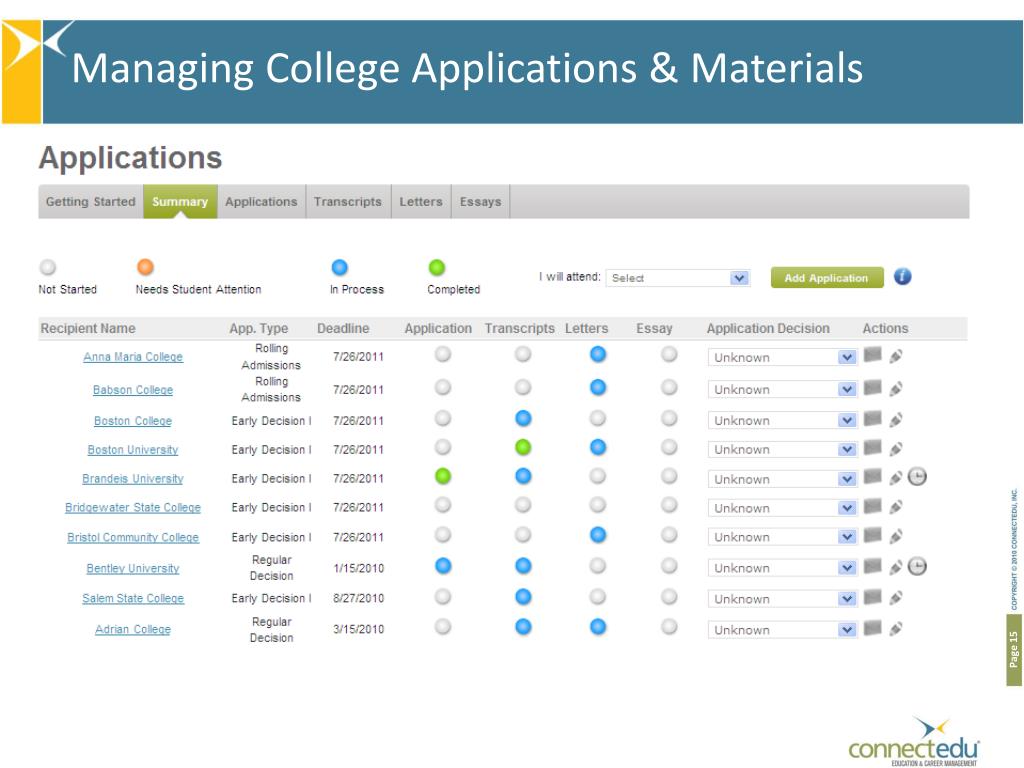The image size is (1024, 768).
Task: Open the folder icon for Bentley University
Action: click(872, 566)
